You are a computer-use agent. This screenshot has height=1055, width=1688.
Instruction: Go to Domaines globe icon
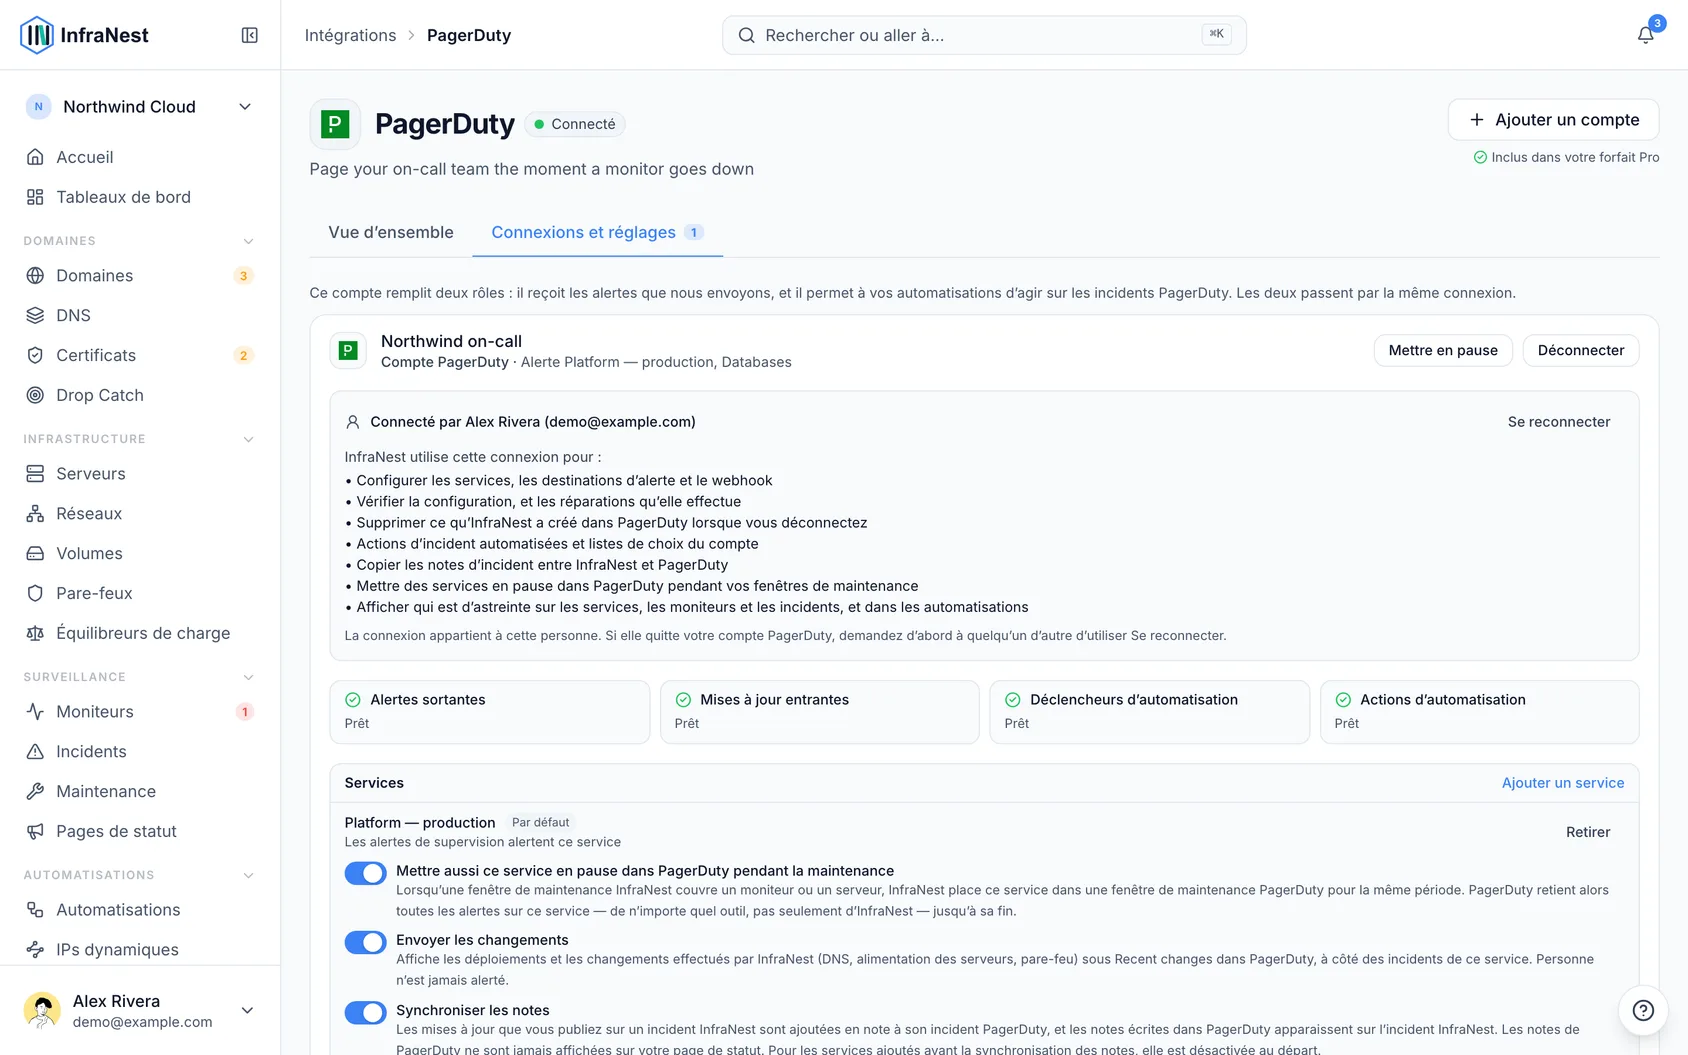(35, 275)
